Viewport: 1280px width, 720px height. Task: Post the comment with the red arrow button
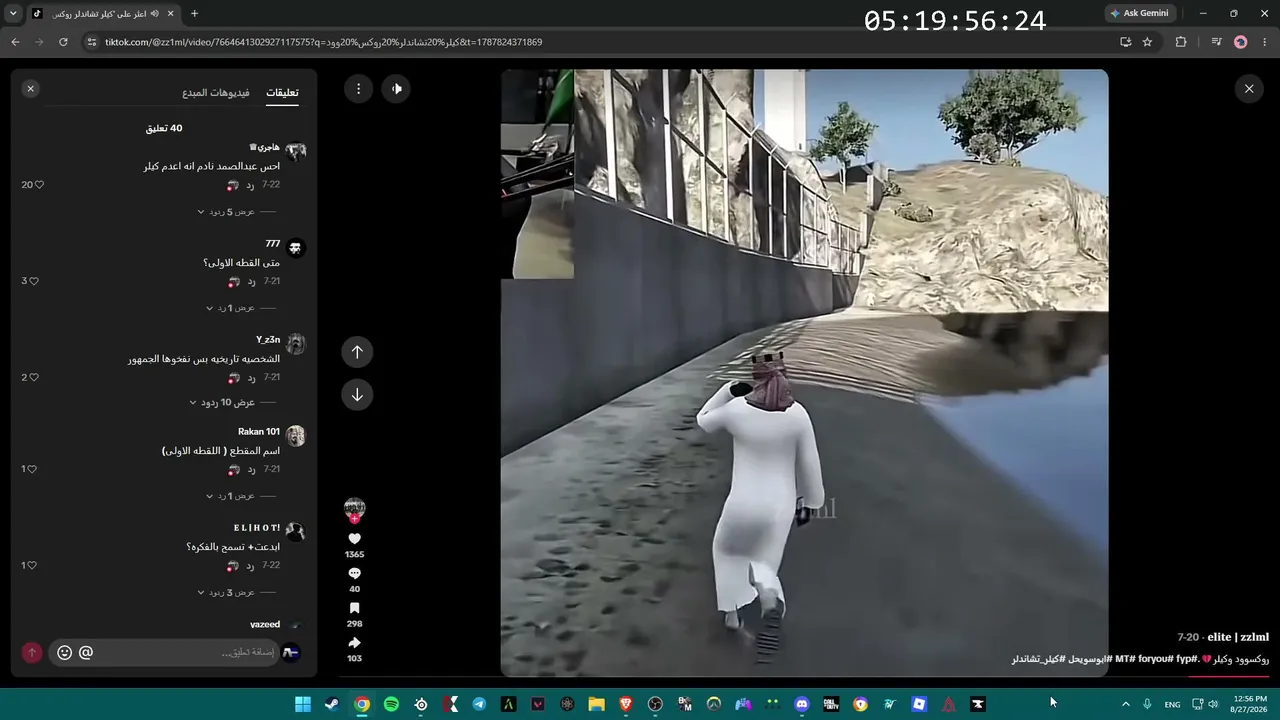(x=32, y=652)
